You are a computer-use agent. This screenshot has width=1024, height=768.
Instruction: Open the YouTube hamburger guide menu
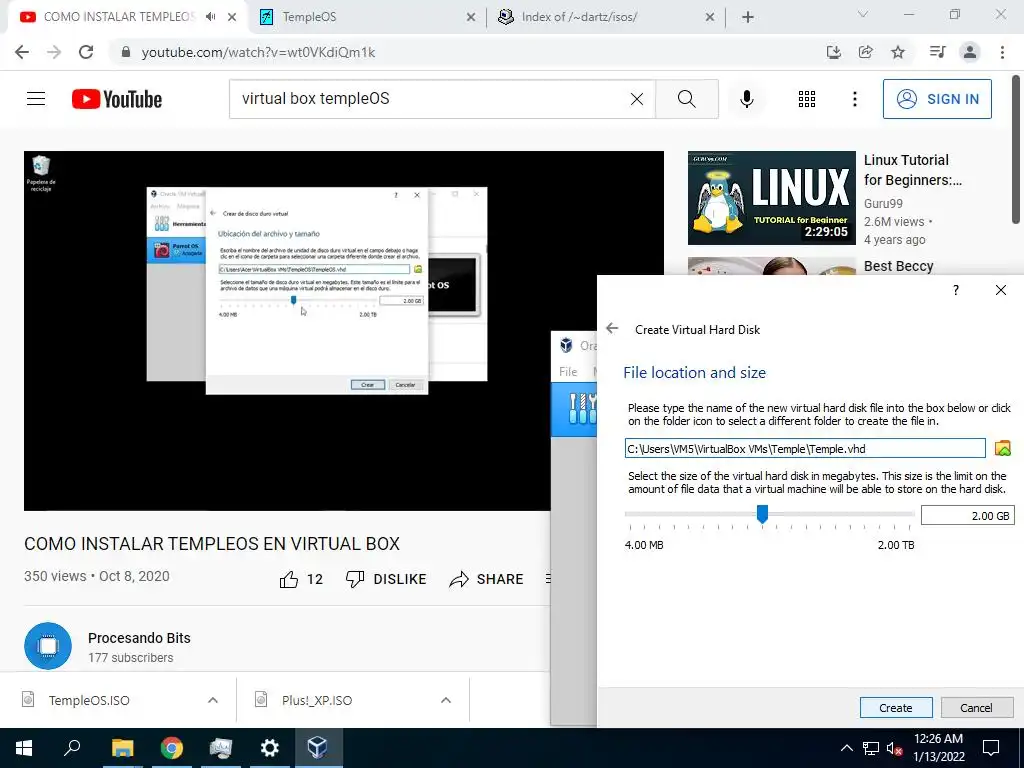(36, 99)
